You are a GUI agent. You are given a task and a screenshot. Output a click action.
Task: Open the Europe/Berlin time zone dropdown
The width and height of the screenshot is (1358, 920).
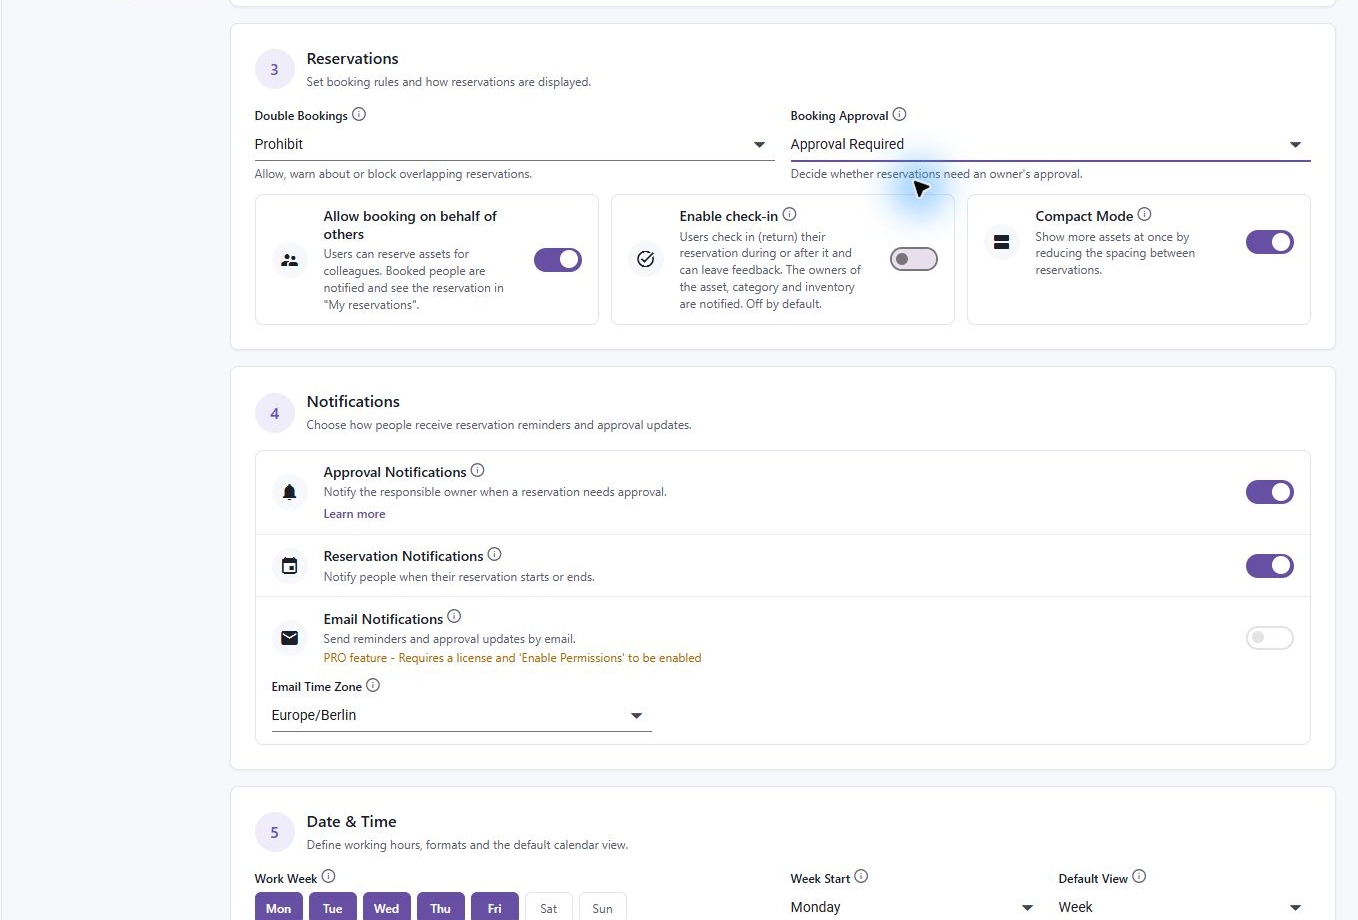461,716
